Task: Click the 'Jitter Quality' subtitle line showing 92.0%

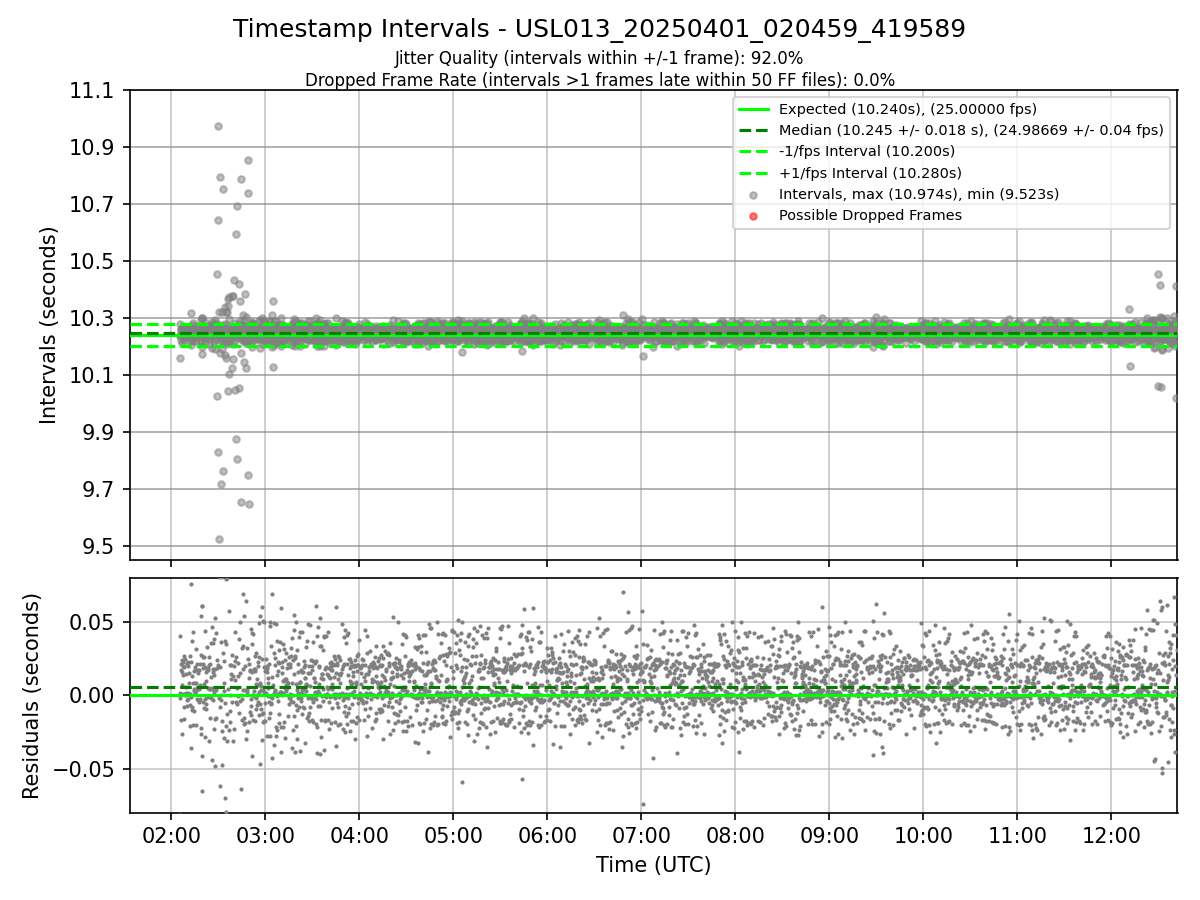Action: 599,58
